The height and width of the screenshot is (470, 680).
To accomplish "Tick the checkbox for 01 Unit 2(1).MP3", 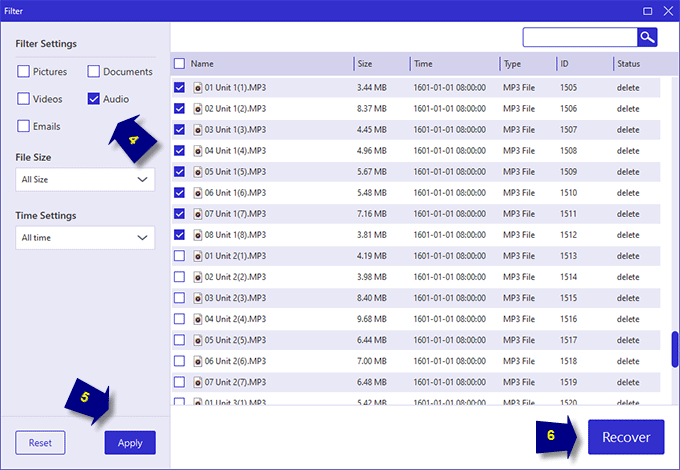I will (x=180, y=256).
